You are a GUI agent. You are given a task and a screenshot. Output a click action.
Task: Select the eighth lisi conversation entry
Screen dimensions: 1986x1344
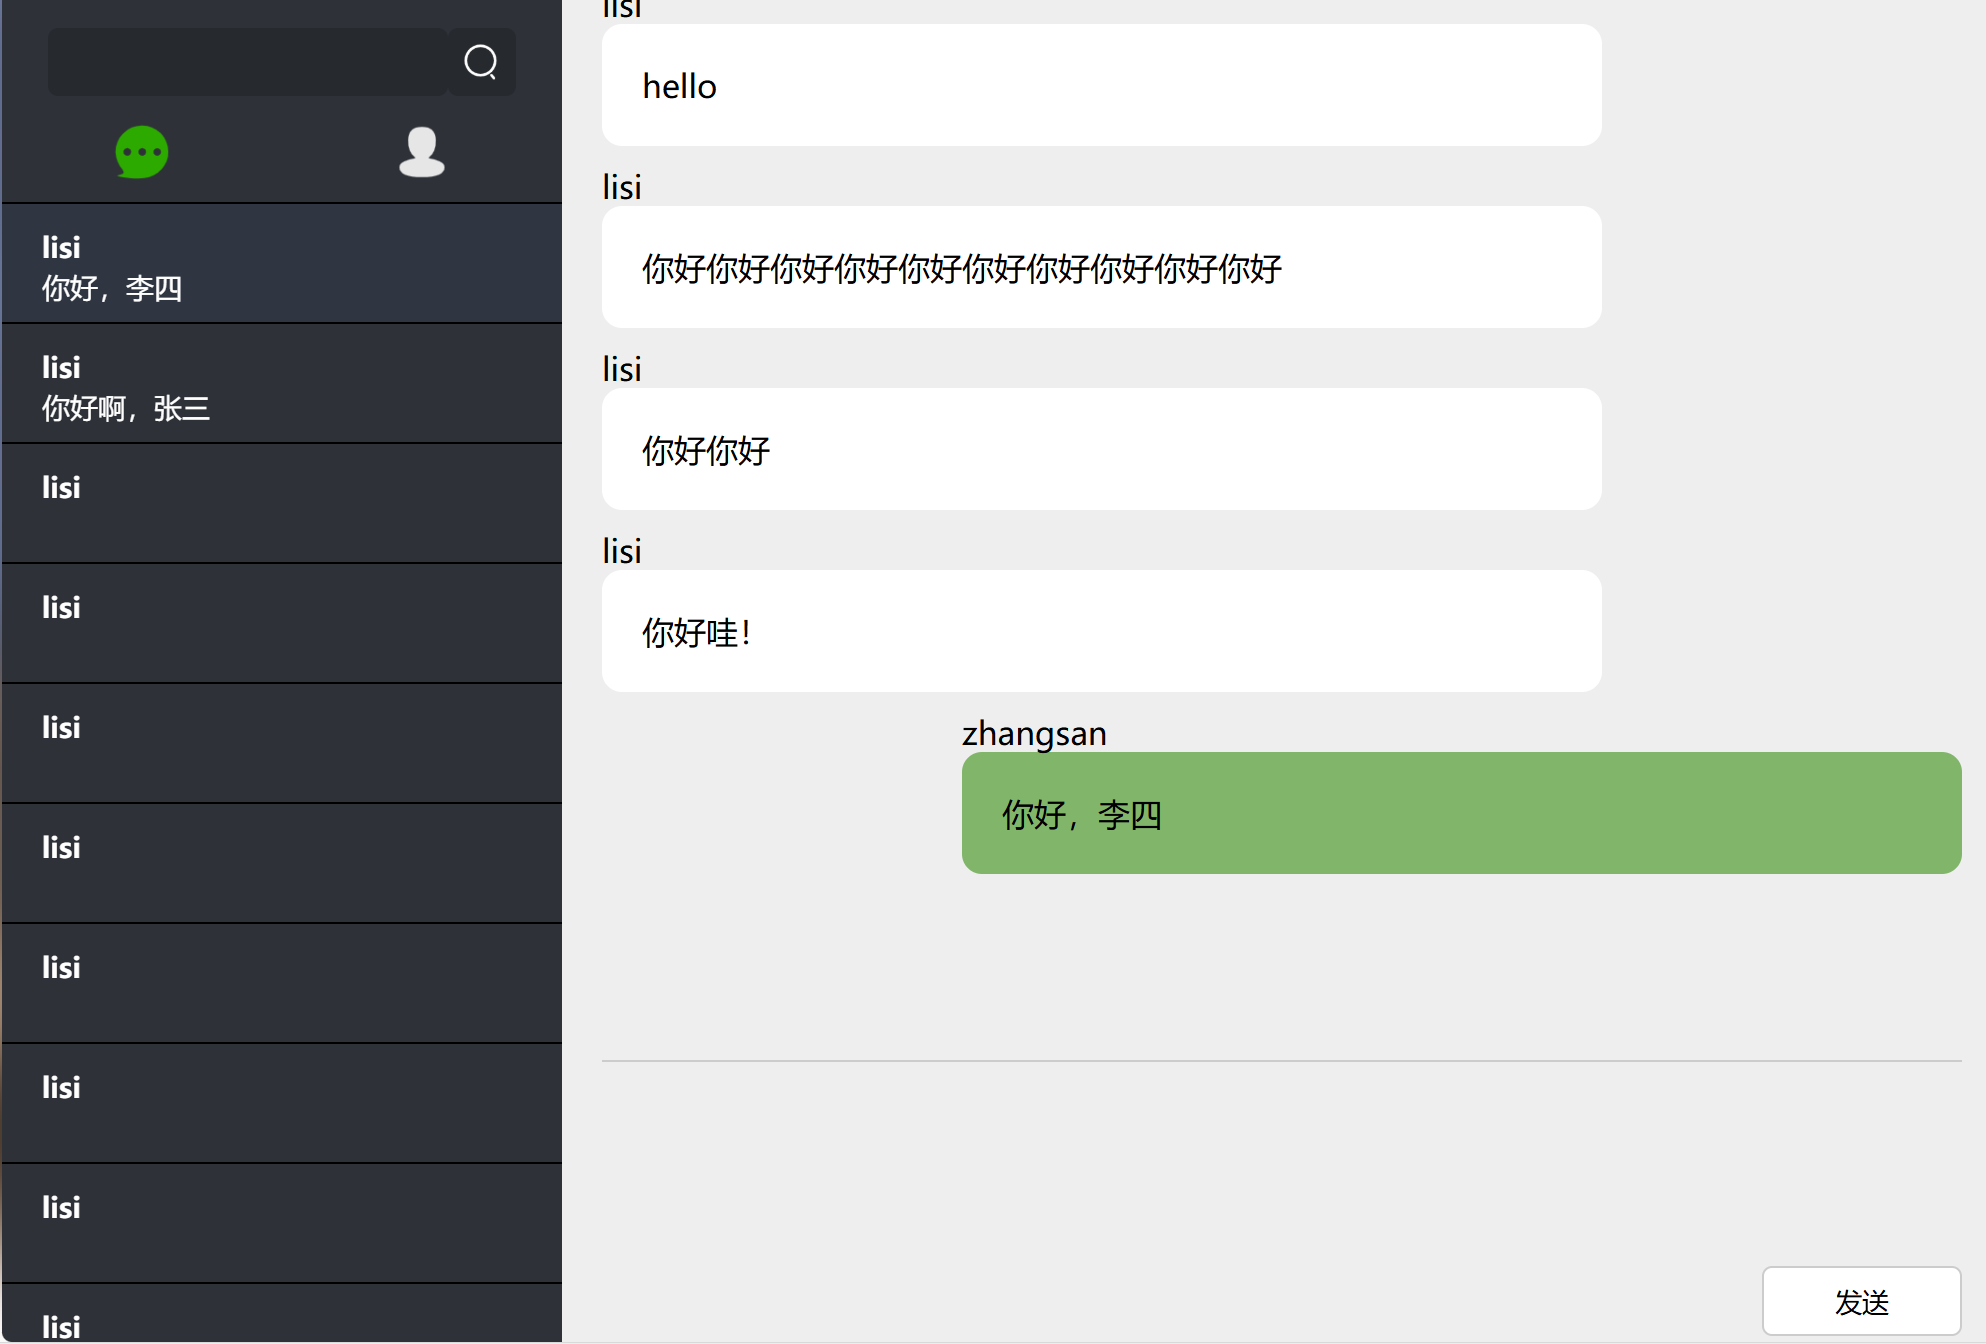click(x=281, y=1104)
